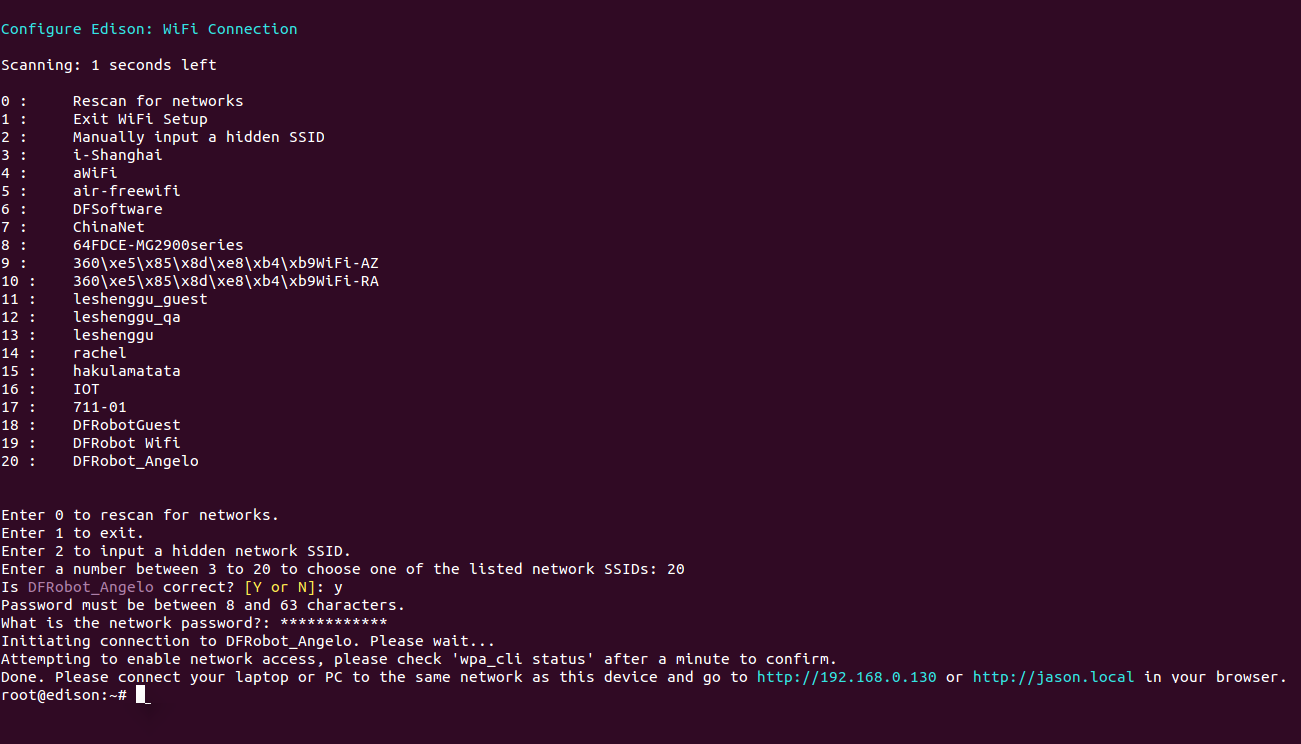The width and height of the screenshot is (1301, 744).
Task: Click the DFSoftware network entry
Action: [x=117, y=209]
